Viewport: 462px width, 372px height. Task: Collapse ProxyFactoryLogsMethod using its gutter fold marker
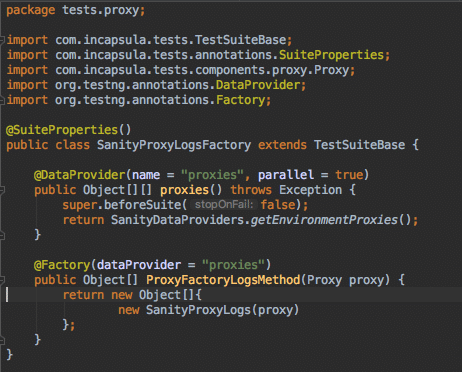coord(2,280)
